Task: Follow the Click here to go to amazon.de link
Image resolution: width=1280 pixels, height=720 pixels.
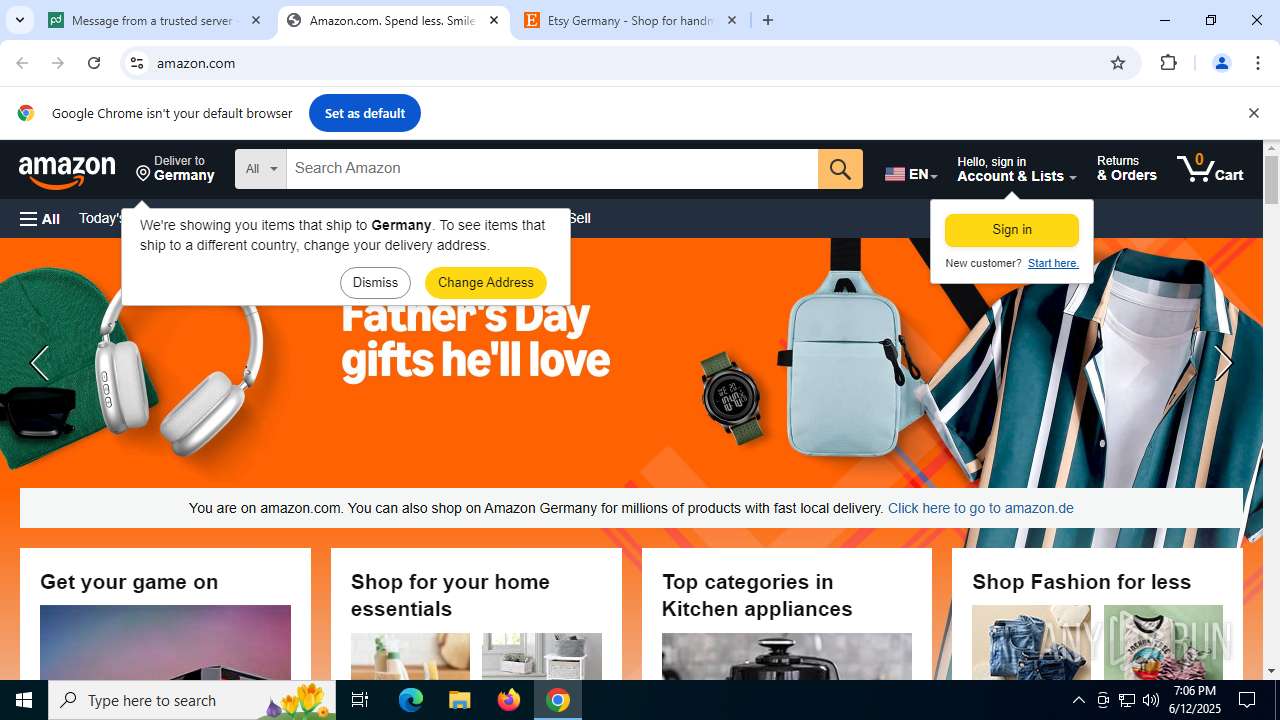Action: 981,508
